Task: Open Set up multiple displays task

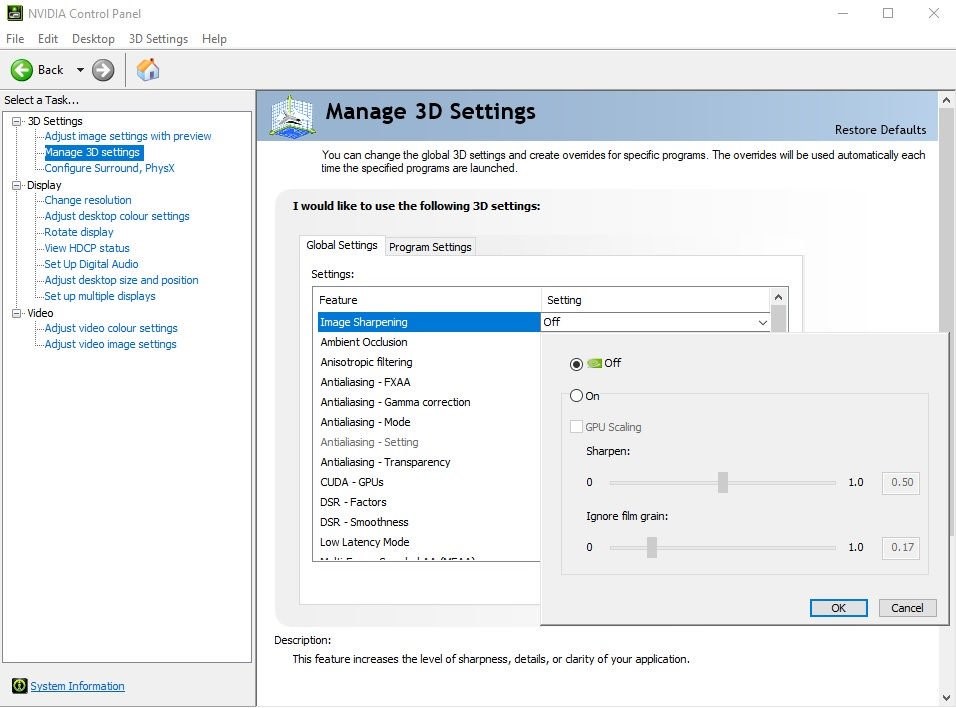Action: point(100,296)
